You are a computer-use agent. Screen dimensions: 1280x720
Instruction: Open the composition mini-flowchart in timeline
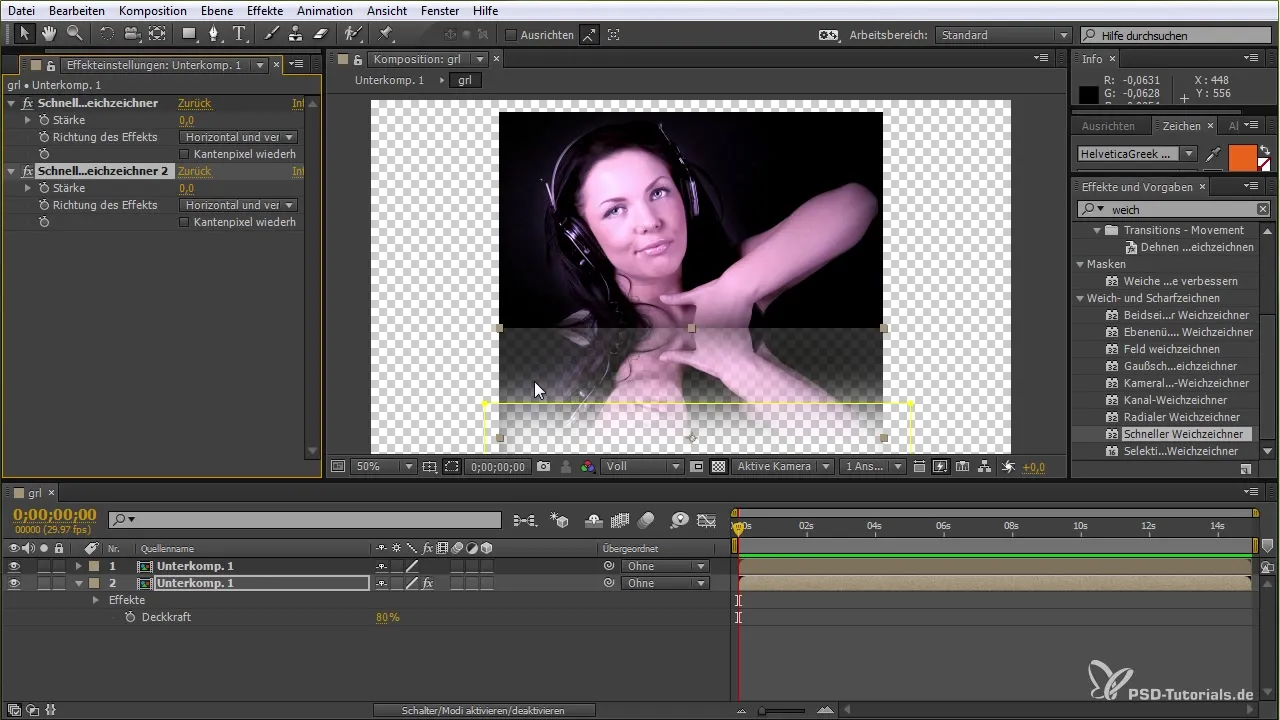pyautogui.click(x=524, y=520)
